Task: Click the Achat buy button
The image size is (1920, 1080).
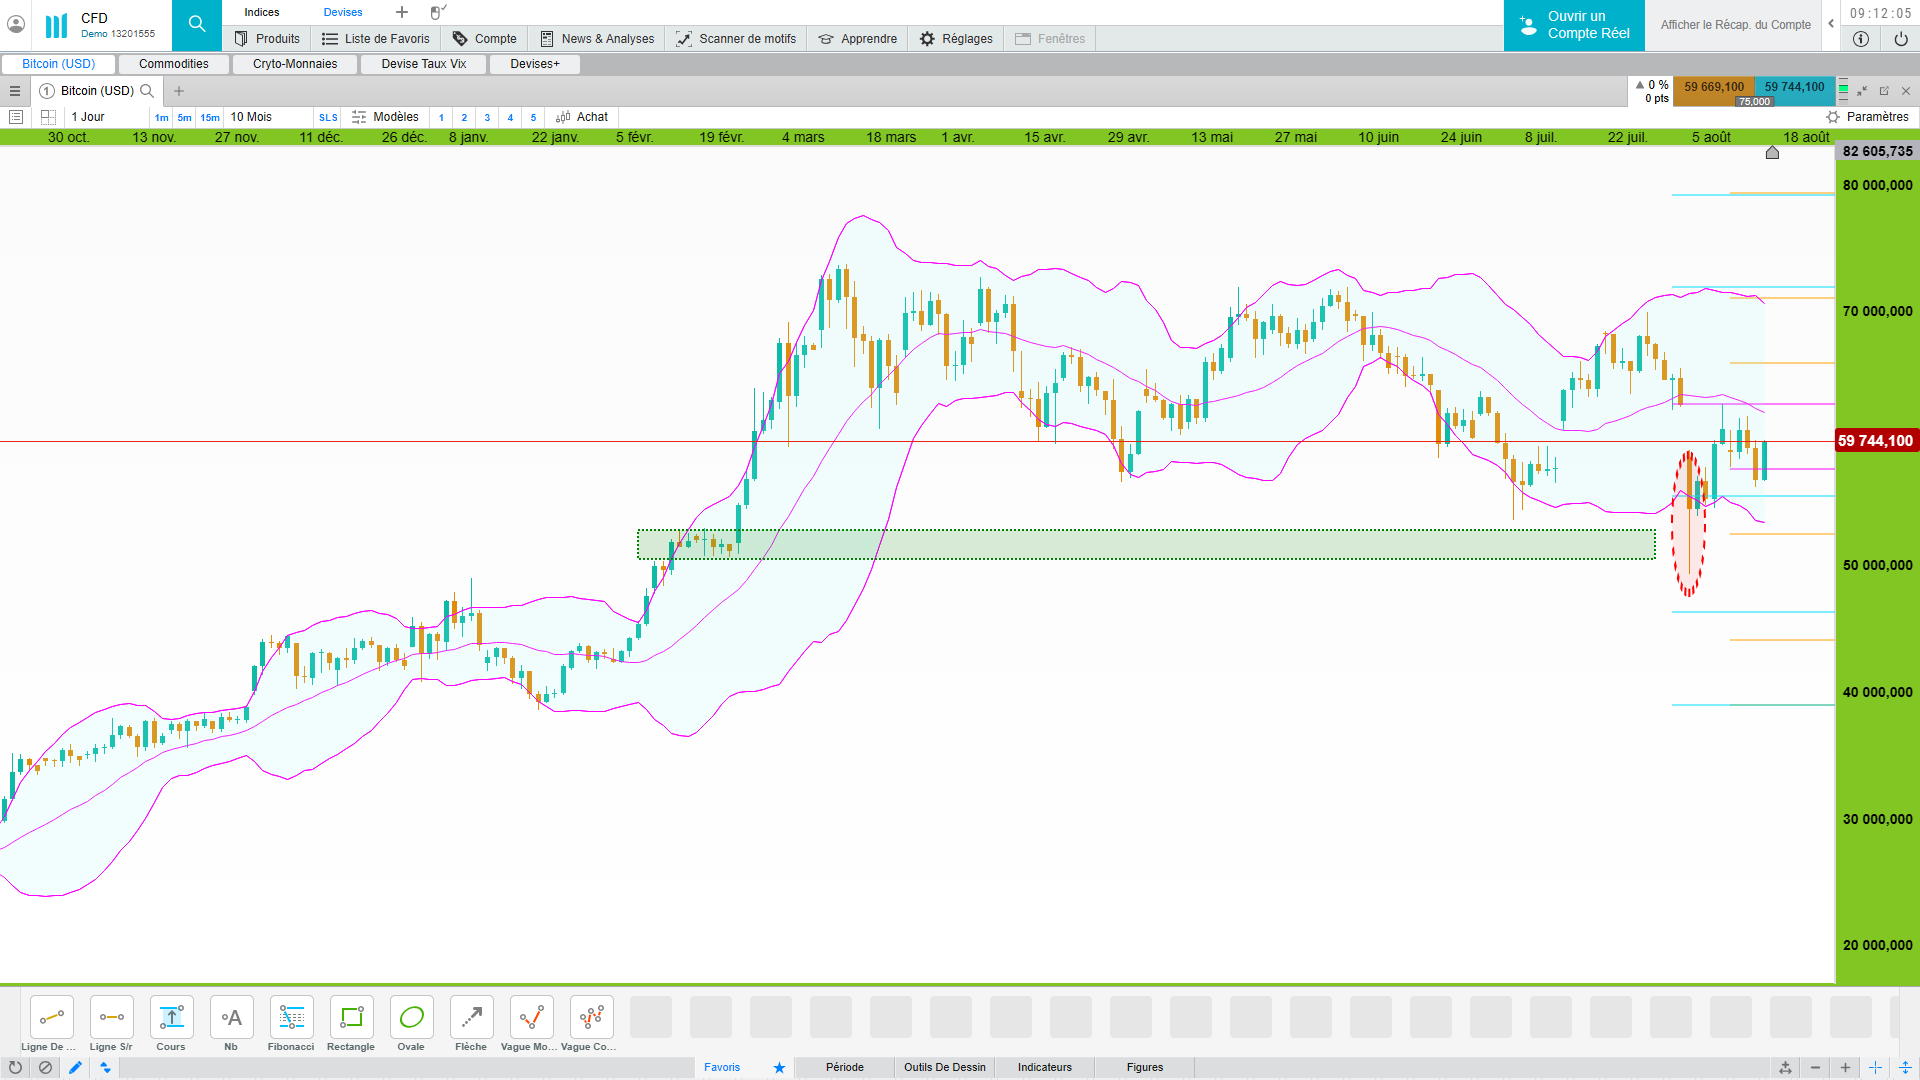Action: tap(582, 117)
